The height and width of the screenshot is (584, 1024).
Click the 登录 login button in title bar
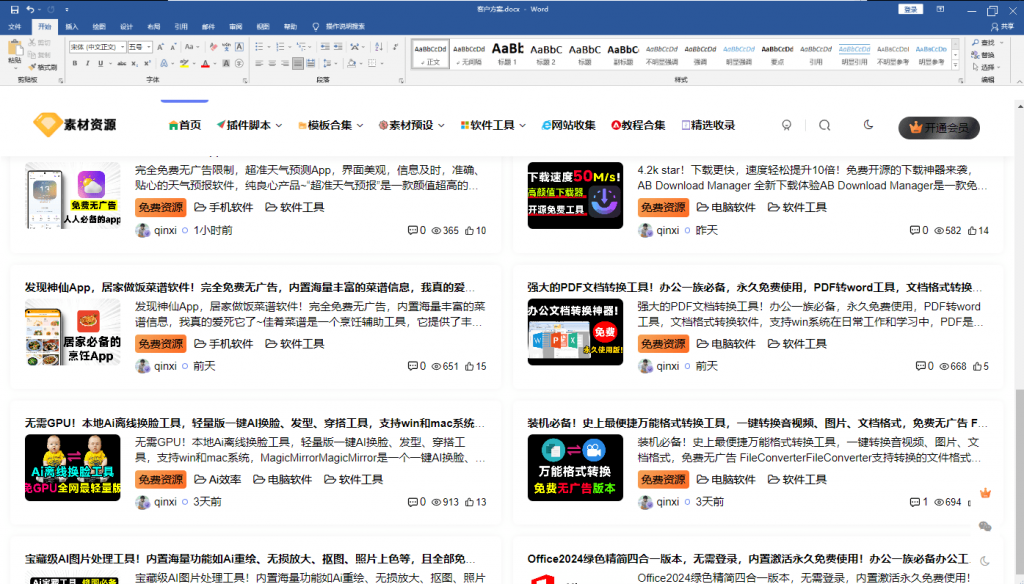(911, 9)
